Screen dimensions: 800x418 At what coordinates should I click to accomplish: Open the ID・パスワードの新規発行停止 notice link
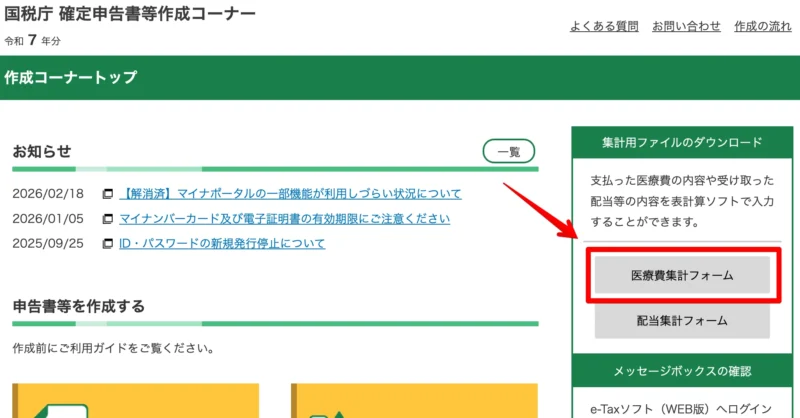pyautogui.click(x=222, y=243)
